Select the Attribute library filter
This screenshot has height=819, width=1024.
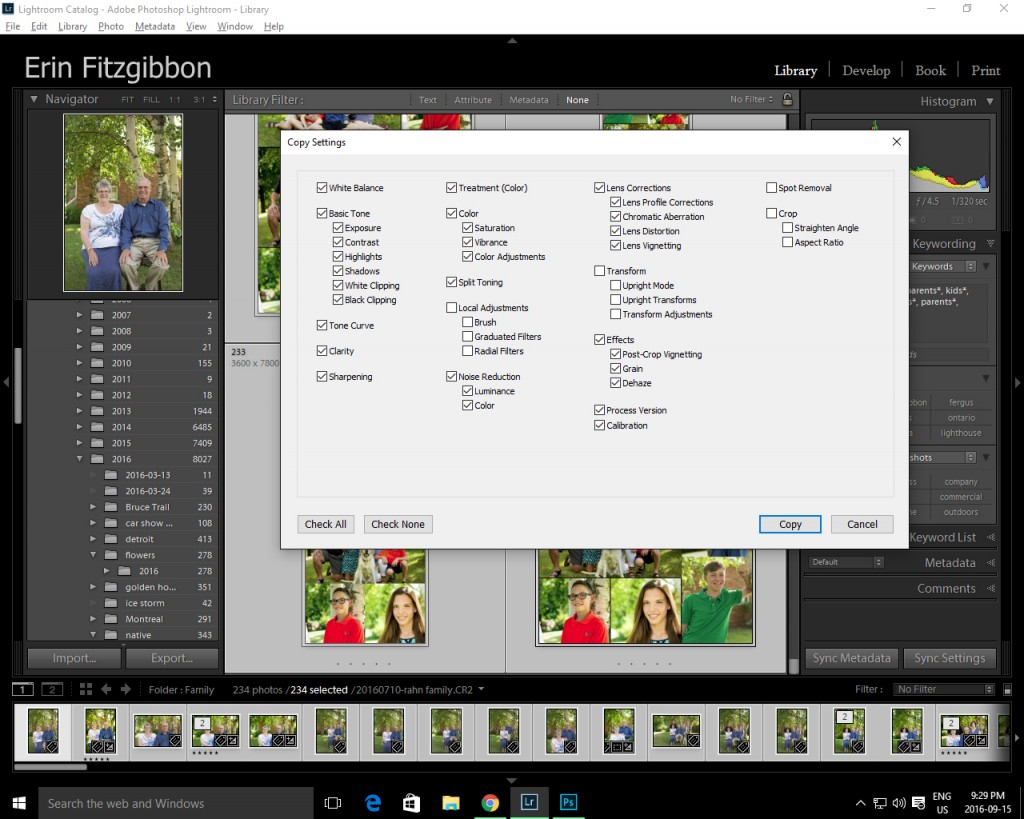(473, 100)
